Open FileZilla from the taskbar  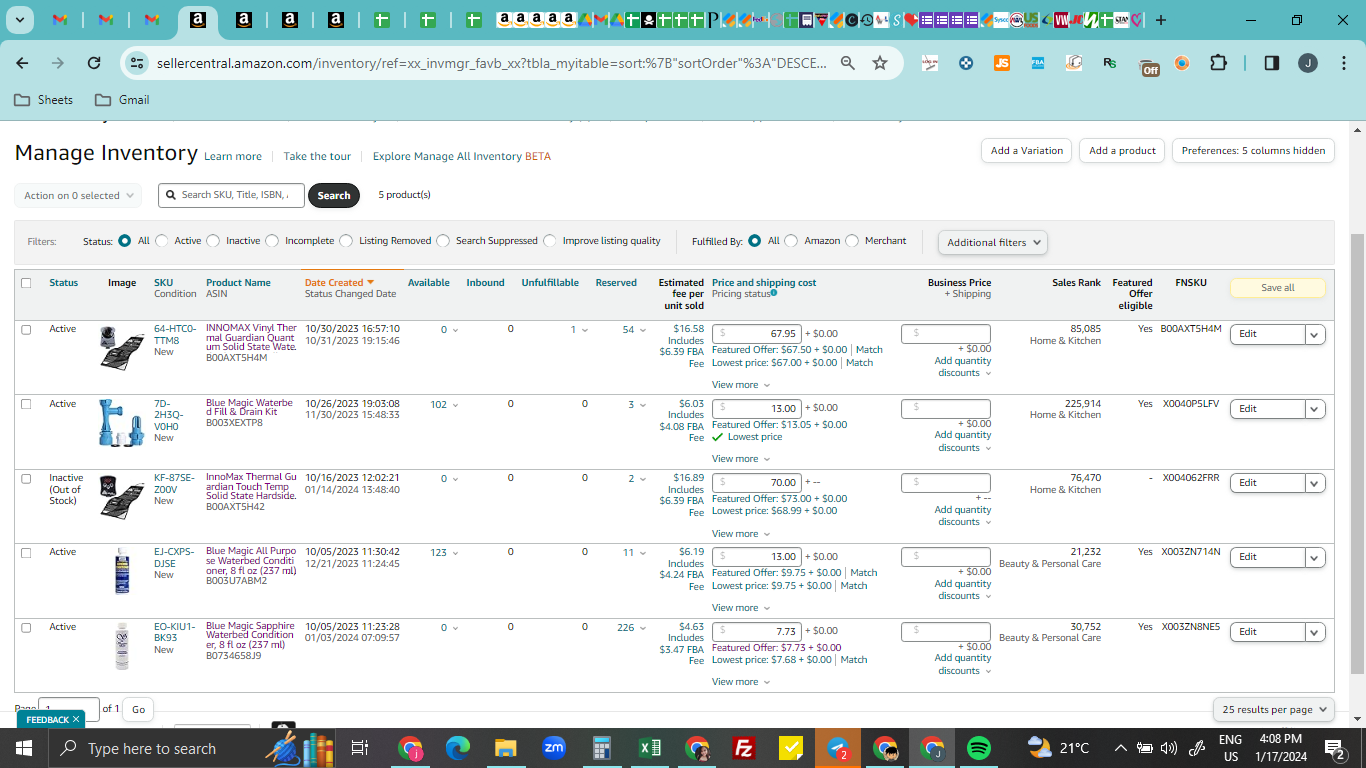point(743,748)
